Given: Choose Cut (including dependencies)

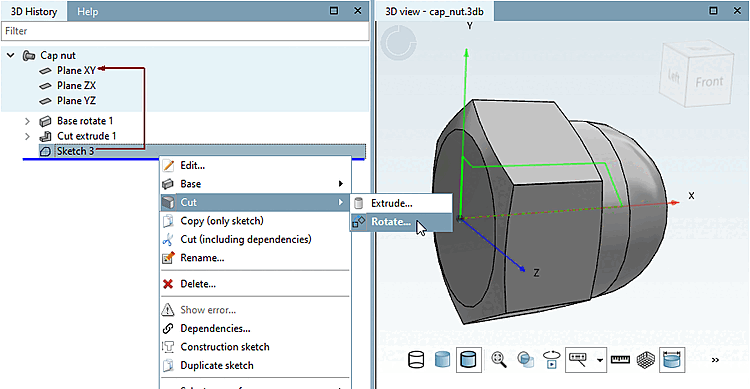Looking at the screenshot, I should click(x=255, y=239).
